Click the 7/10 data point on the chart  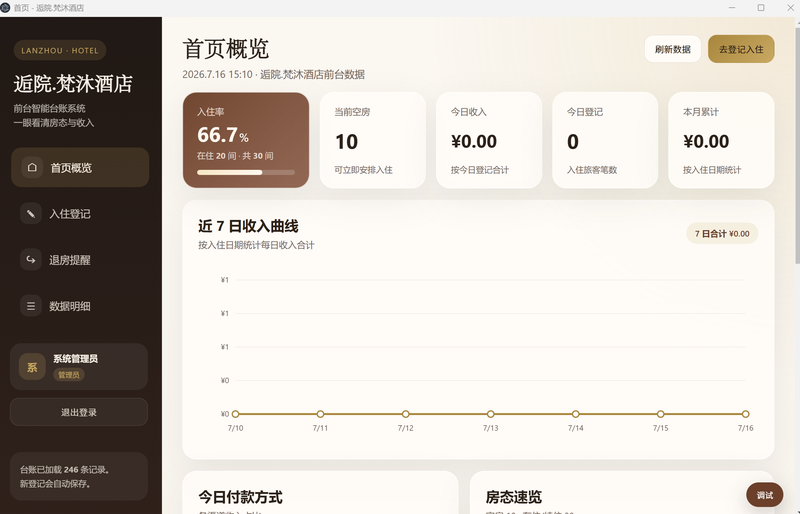point(235,414)
